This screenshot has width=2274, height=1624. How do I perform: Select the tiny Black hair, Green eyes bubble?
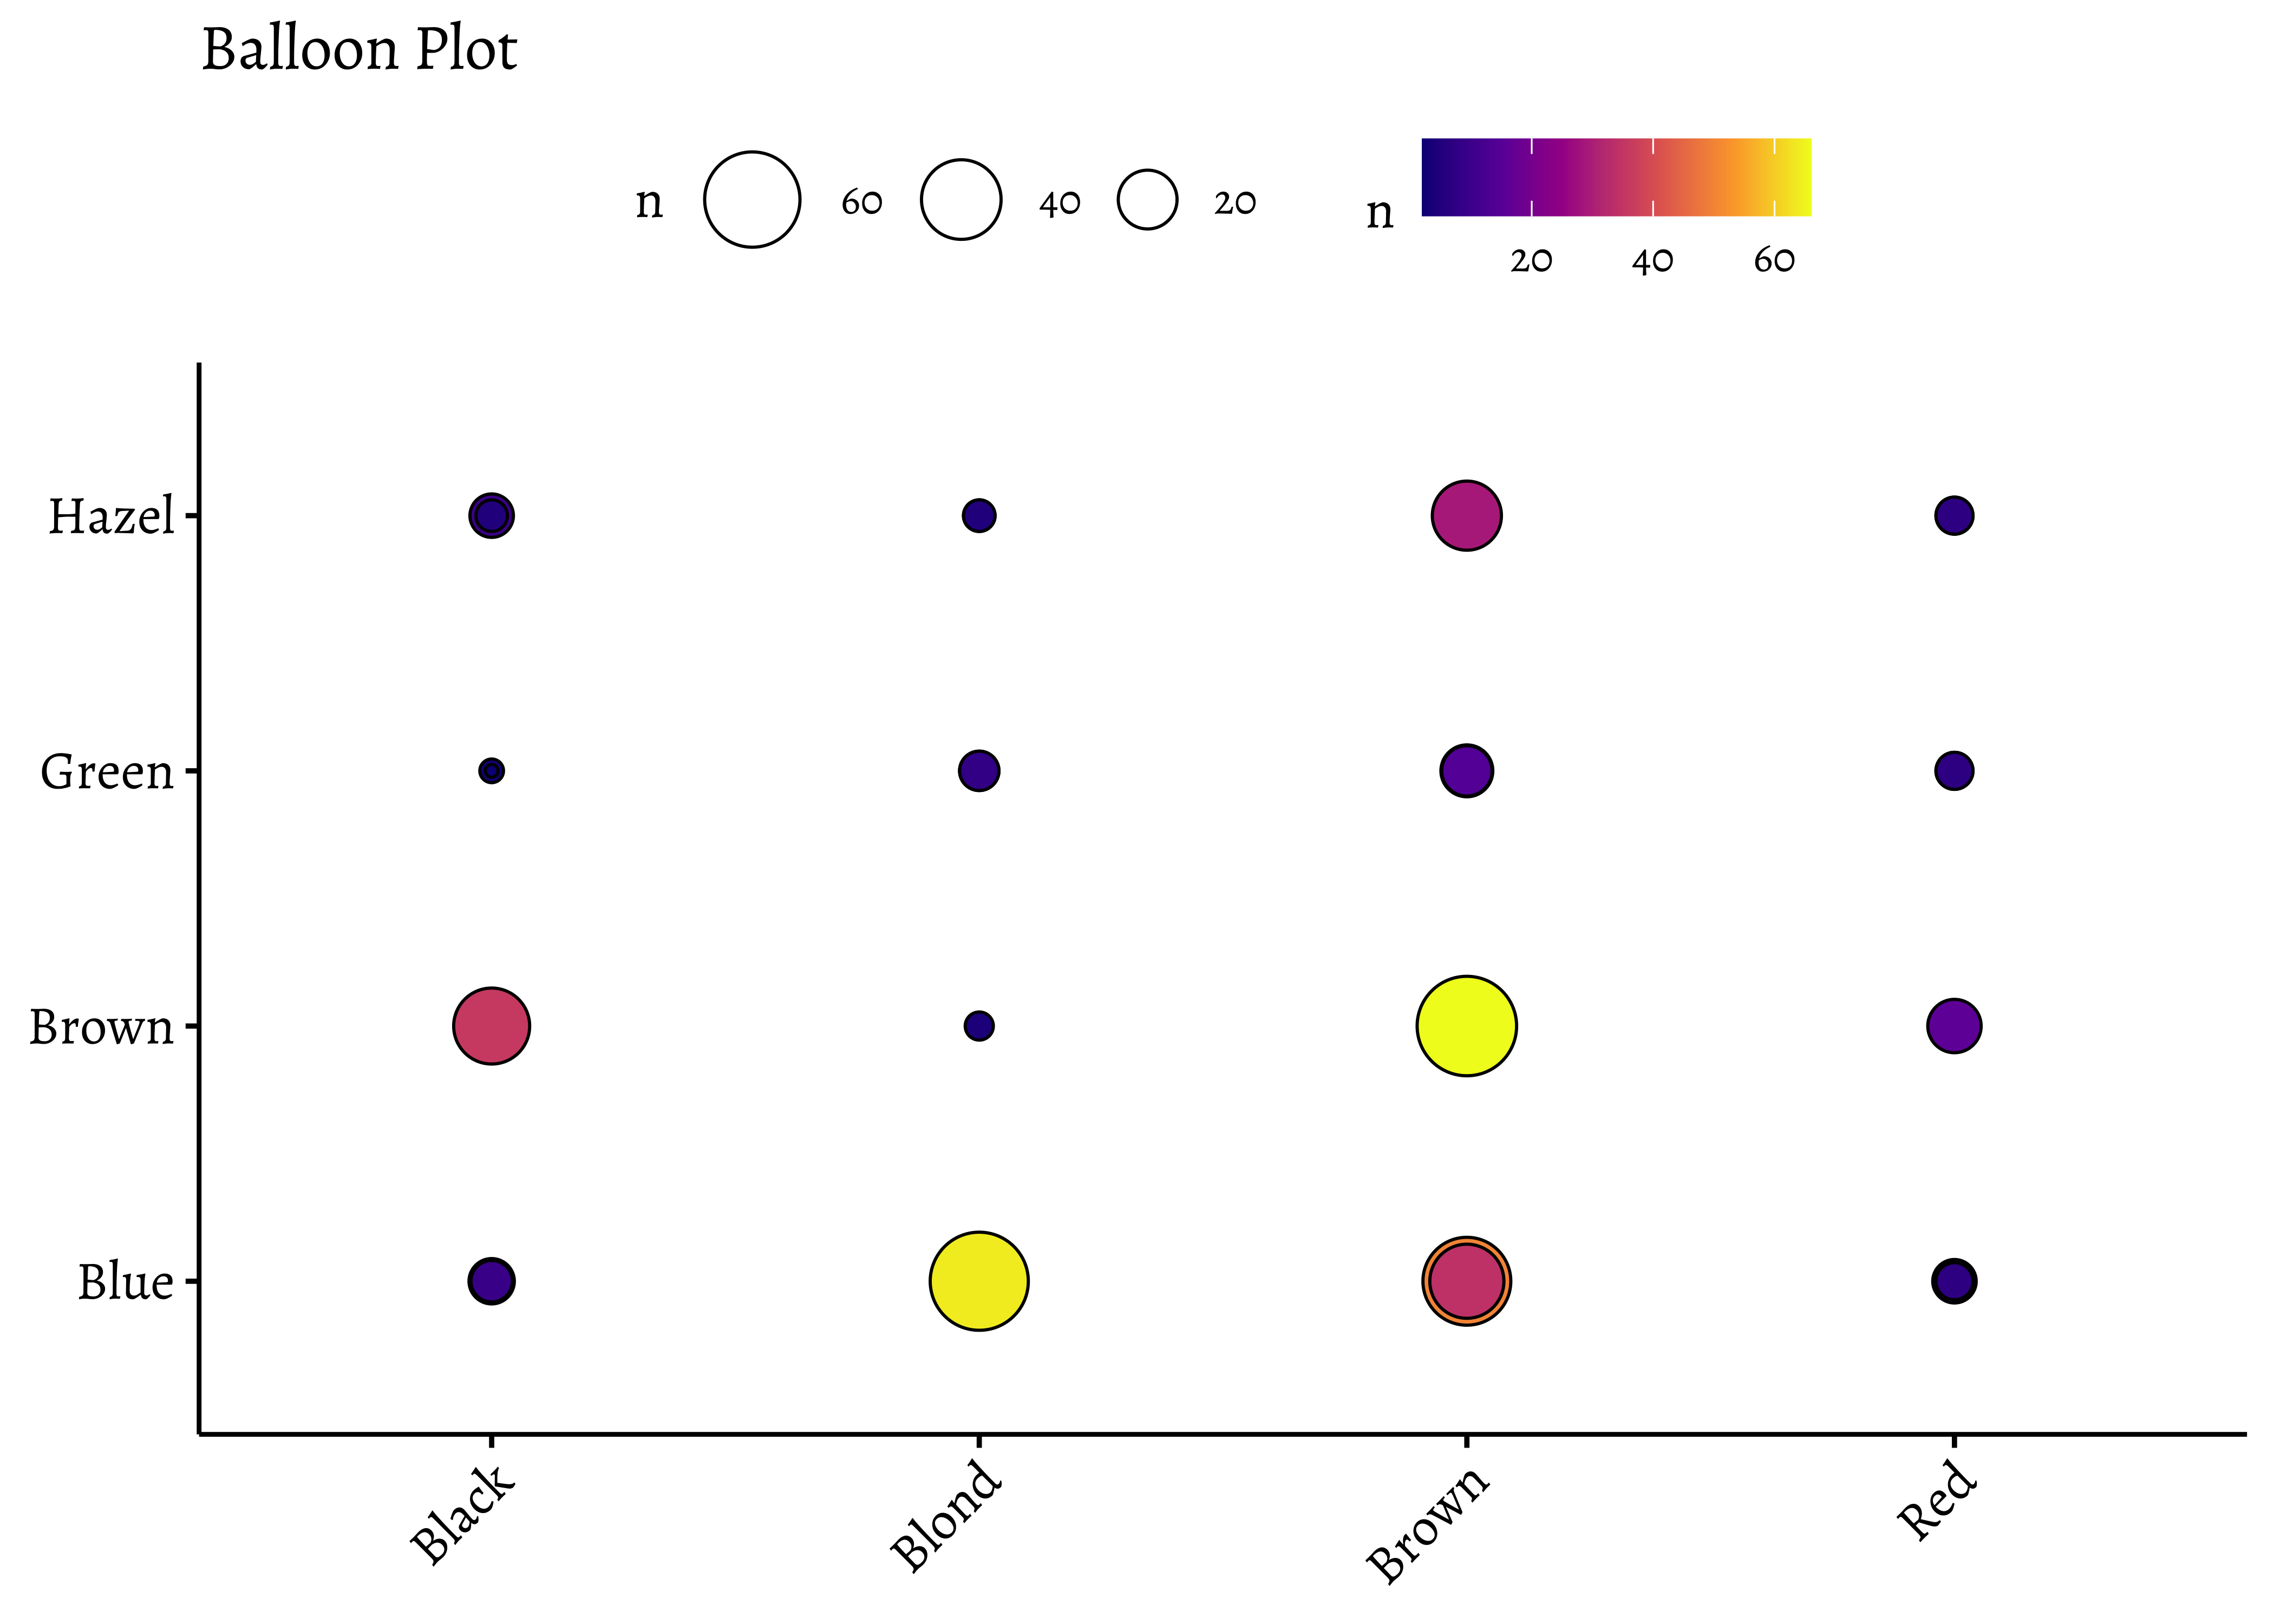point(491,771)
